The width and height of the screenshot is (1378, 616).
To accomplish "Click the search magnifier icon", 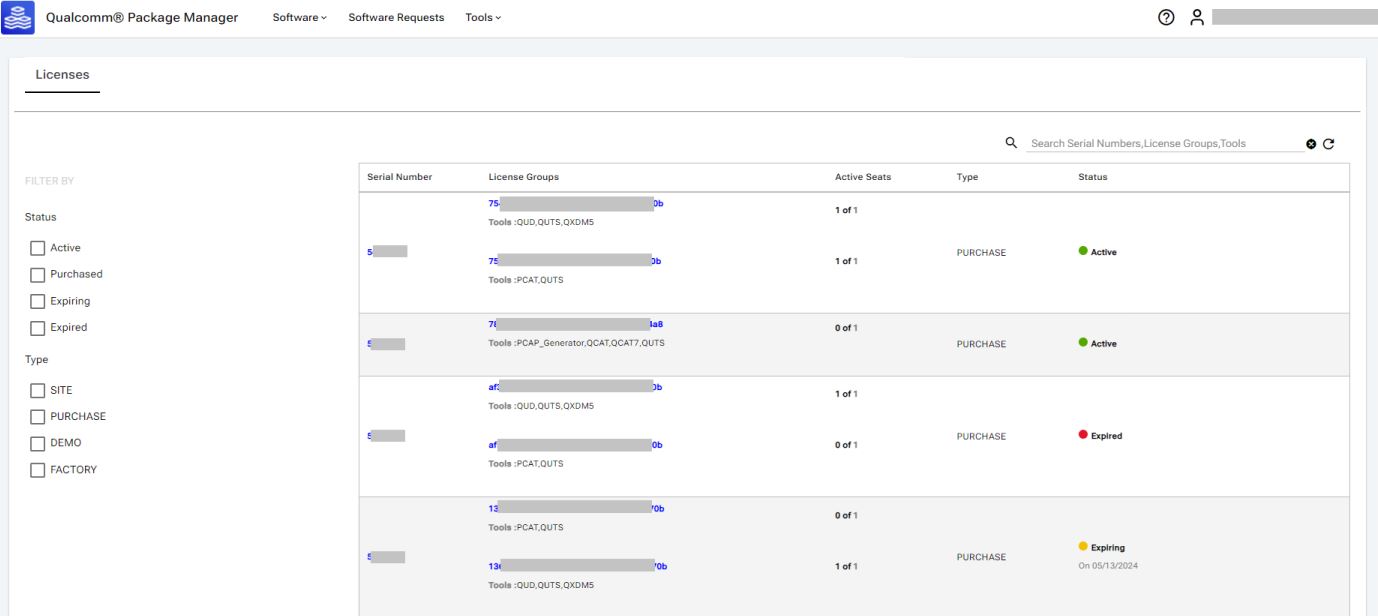I will (1011, 144).
